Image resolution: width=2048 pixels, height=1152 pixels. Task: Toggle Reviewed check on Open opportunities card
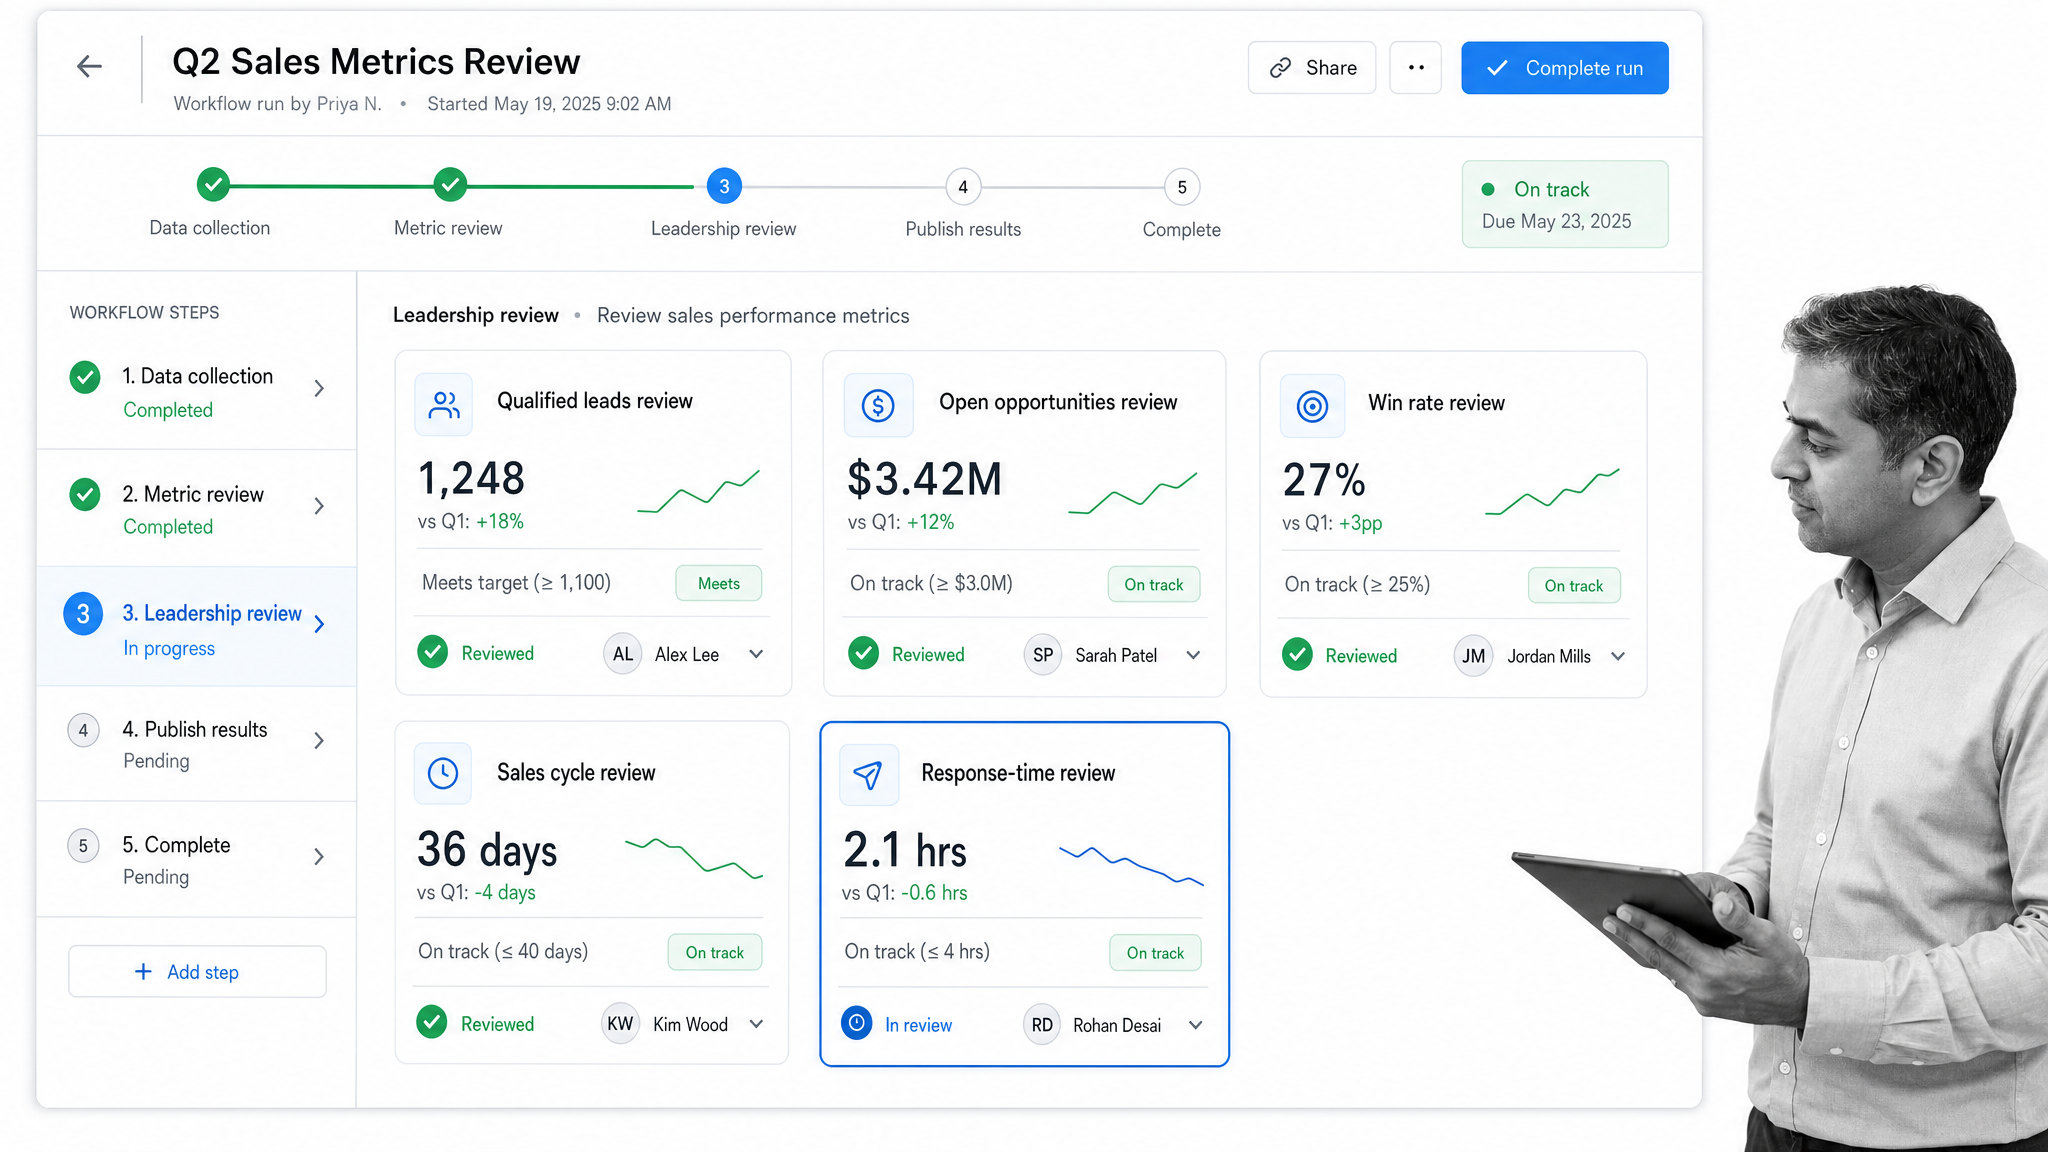pyautogui.click(x=863, y=653)
